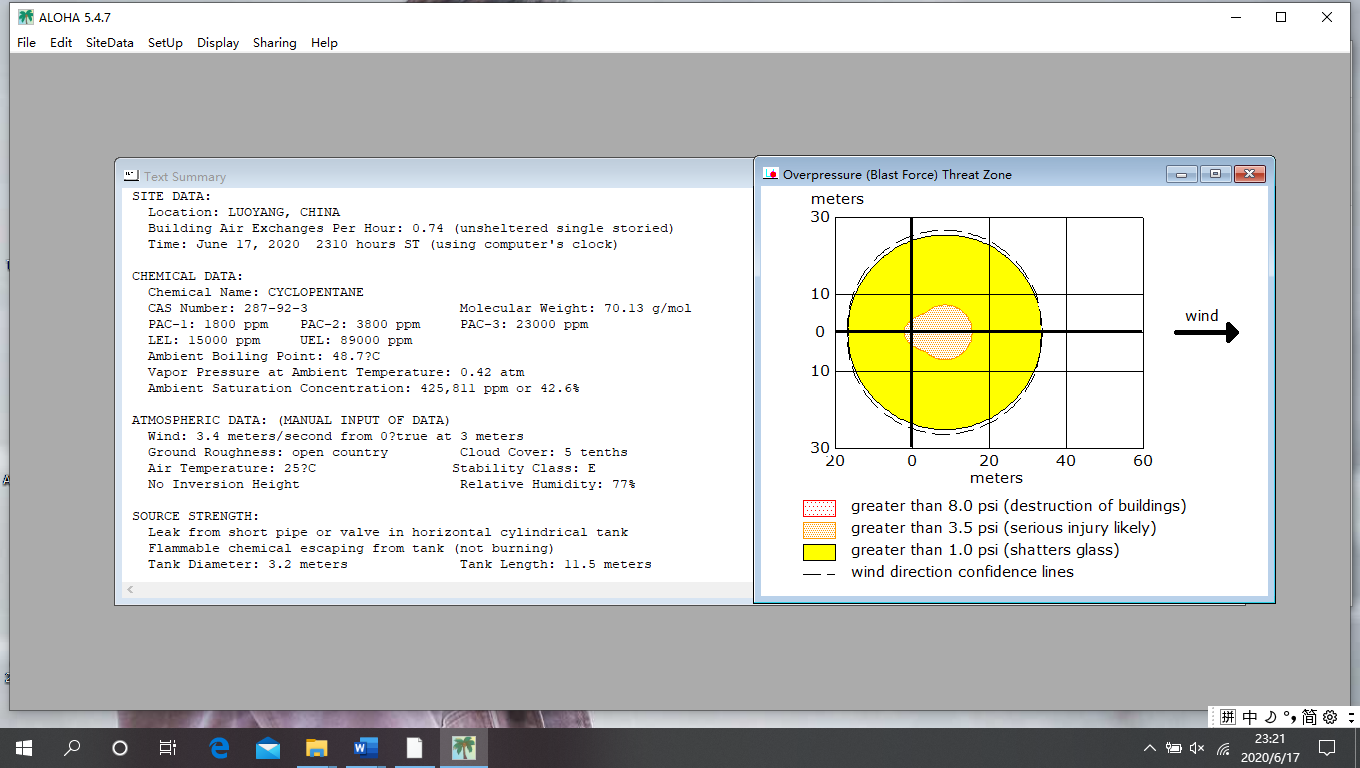Click the orange 3.5 psi legend swatch
Screen dimensions: 1360x768
819,529
